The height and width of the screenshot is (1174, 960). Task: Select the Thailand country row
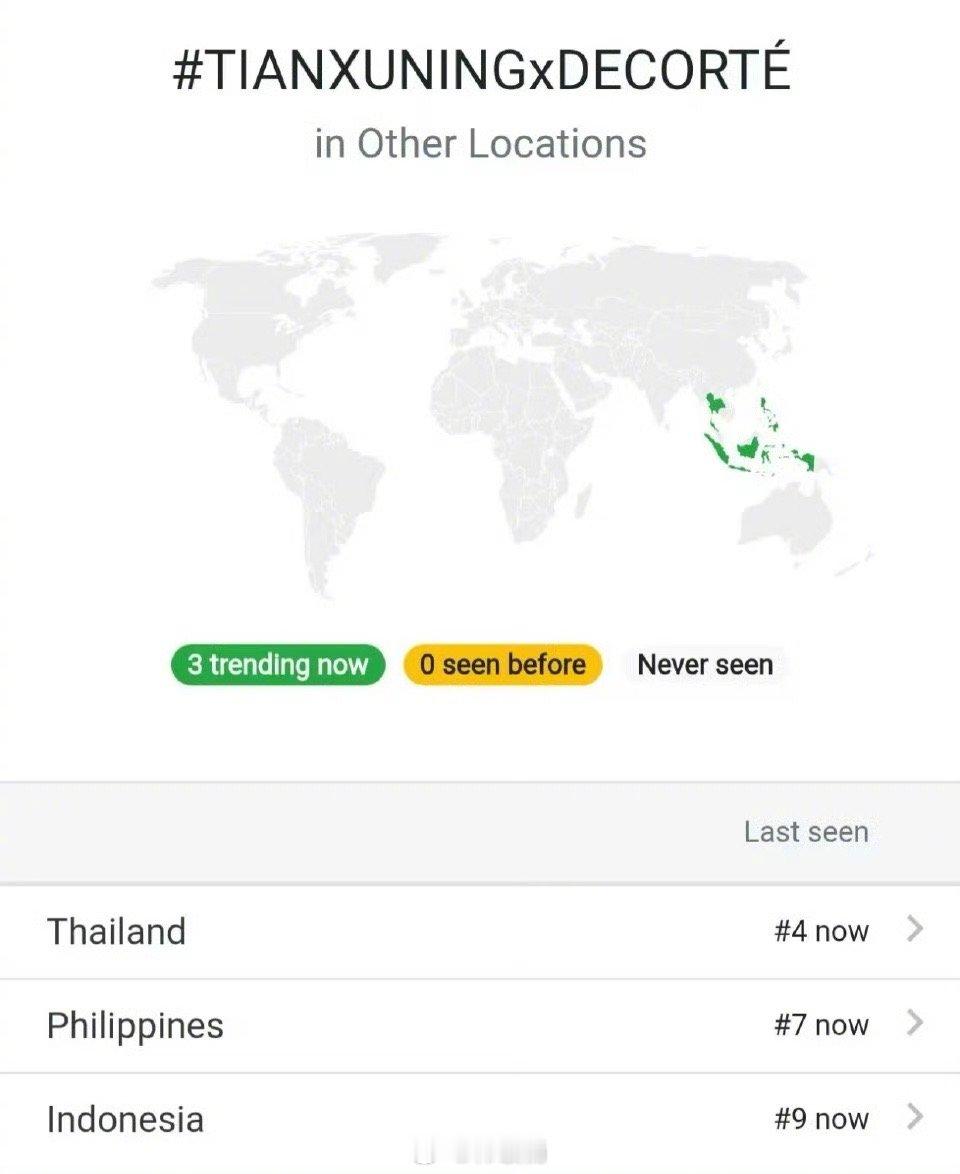pos(480,931)
